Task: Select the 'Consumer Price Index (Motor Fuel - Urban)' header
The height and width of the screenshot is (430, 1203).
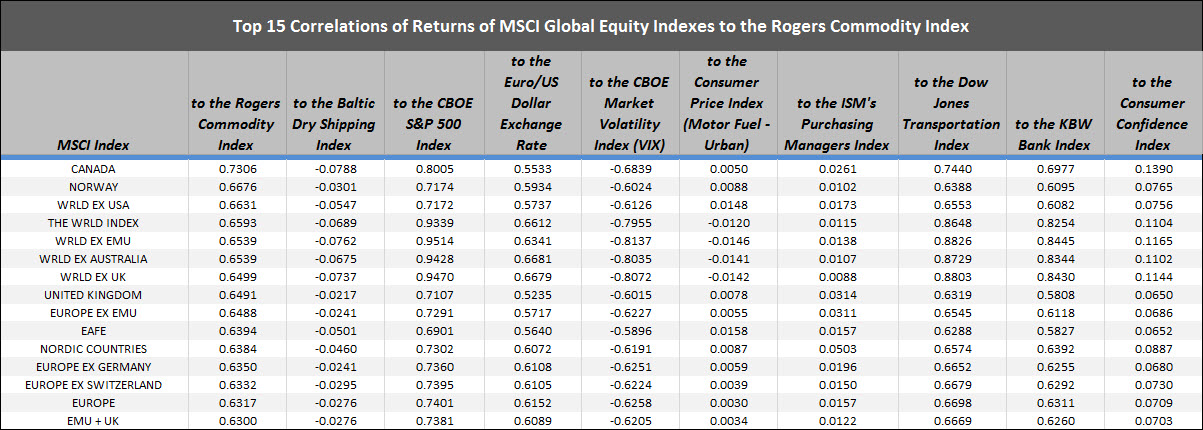Action: (x=727, y=103)
